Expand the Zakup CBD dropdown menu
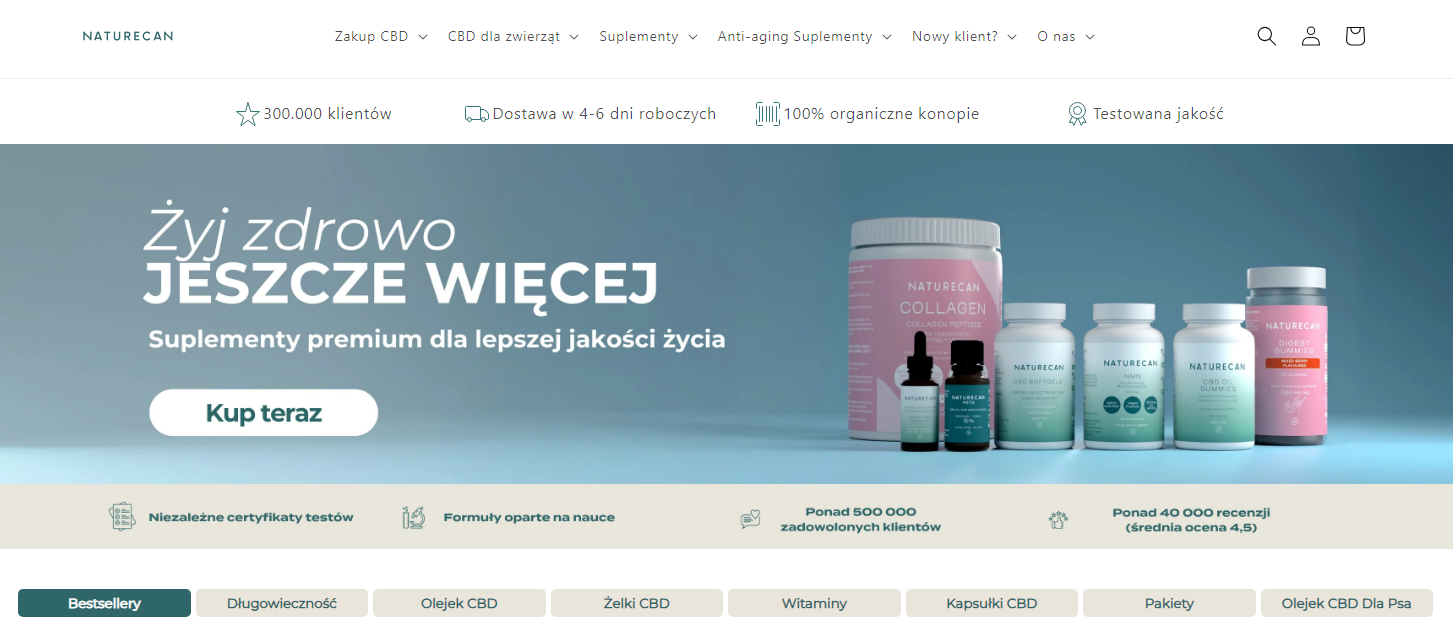The width and height of the screenshot is (1453, 632). coord(381,36)
